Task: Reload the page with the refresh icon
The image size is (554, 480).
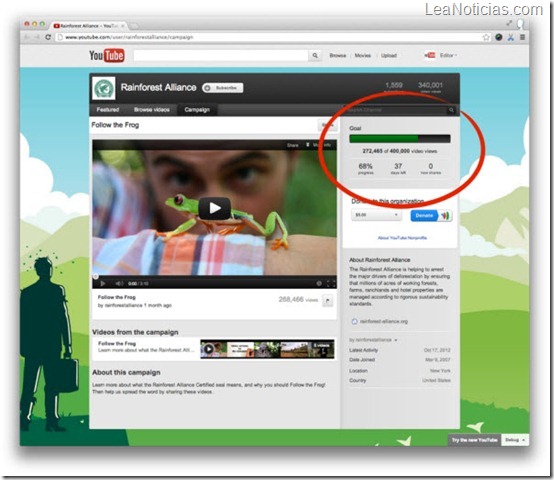Action: coord(48,37)
